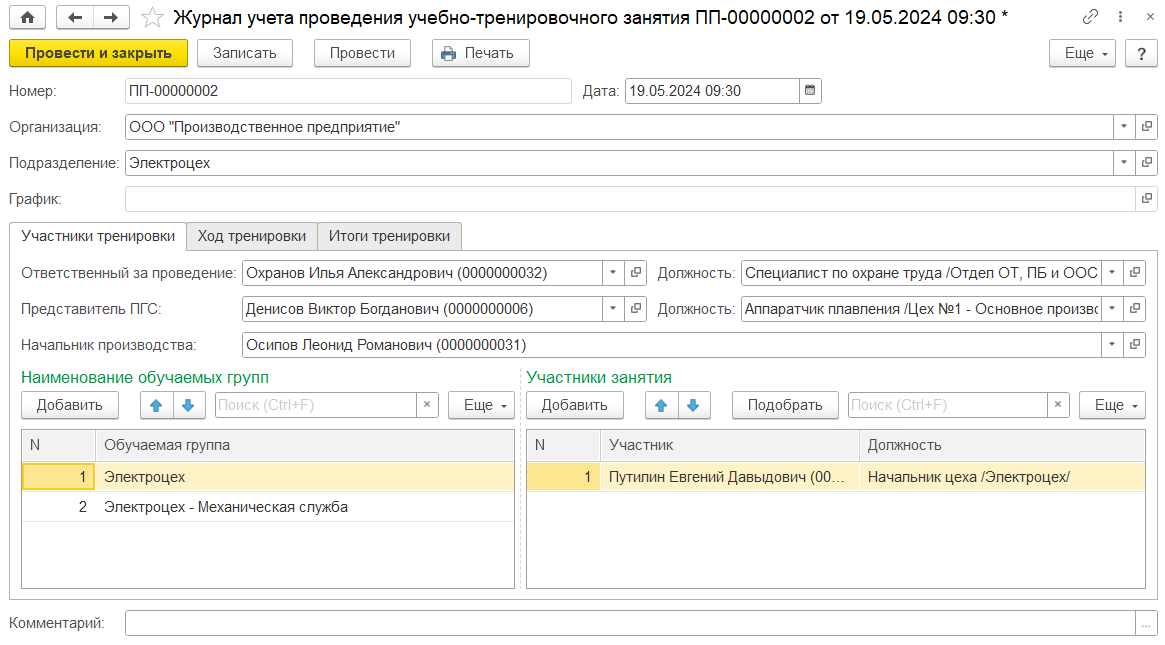Expand the Подразделение dropdown list

[x=1123, y=163]
